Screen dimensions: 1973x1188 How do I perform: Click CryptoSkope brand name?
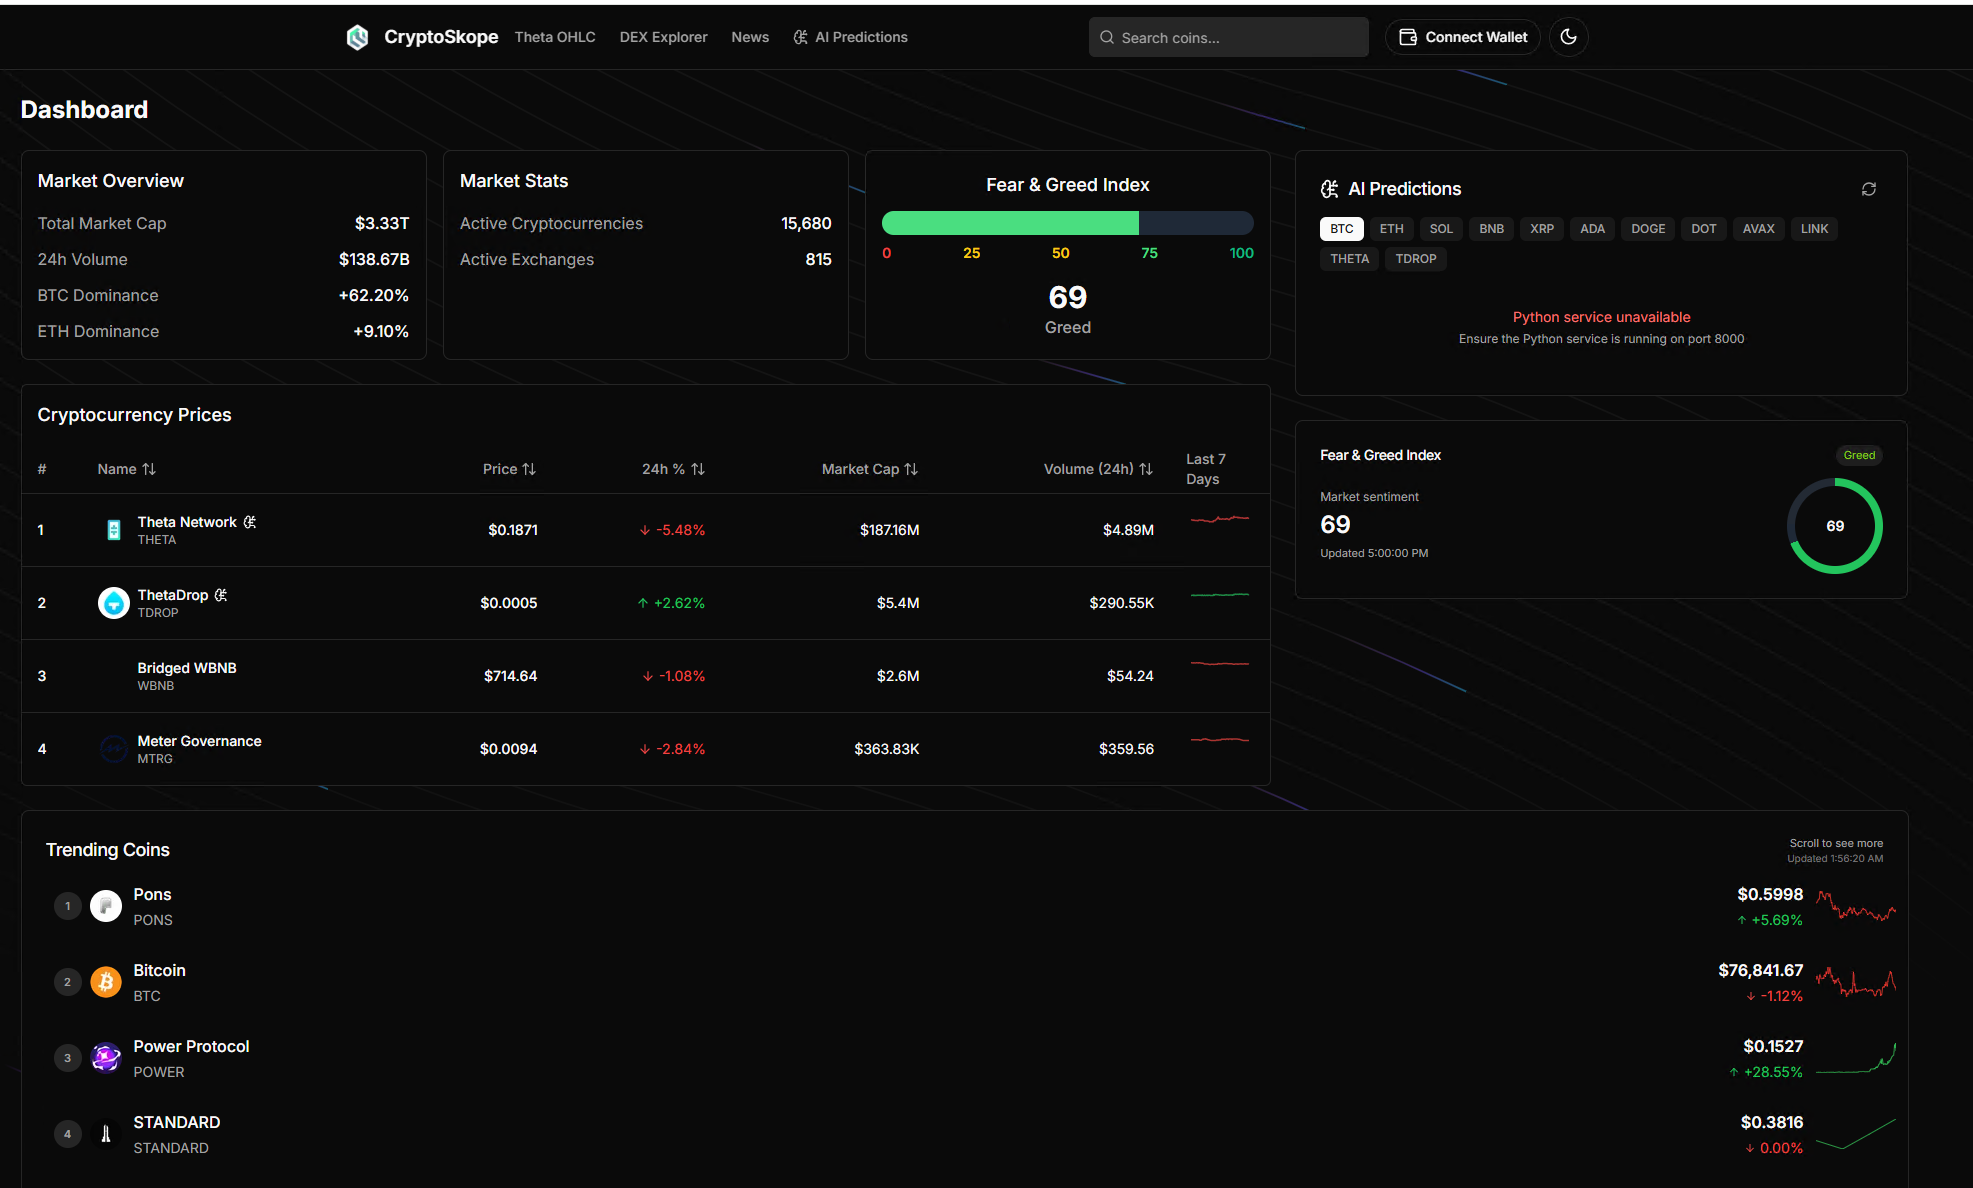tap(441, 37)
